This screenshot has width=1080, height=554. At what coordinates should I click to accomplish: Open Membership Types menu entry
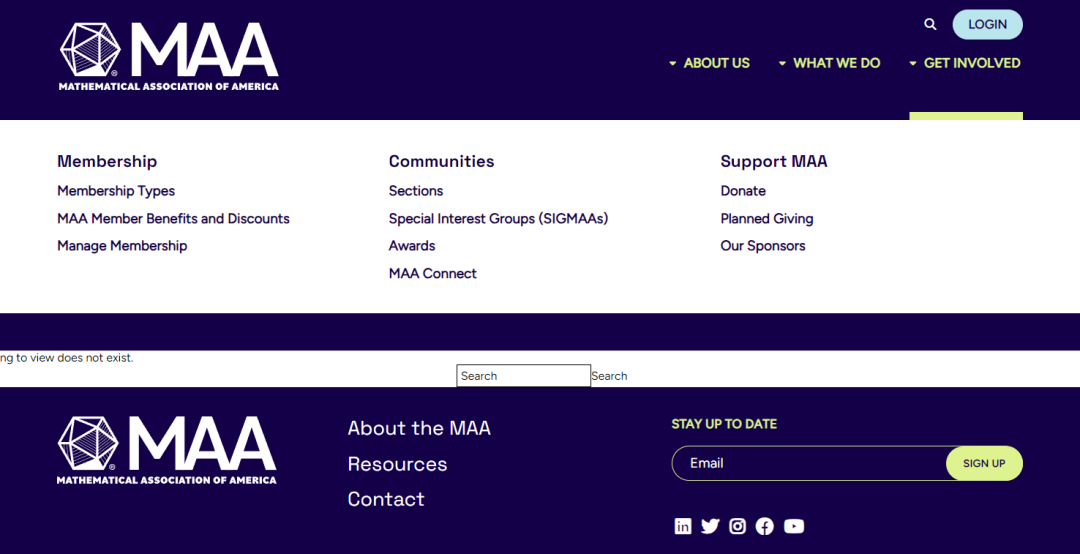coord(116,191)
